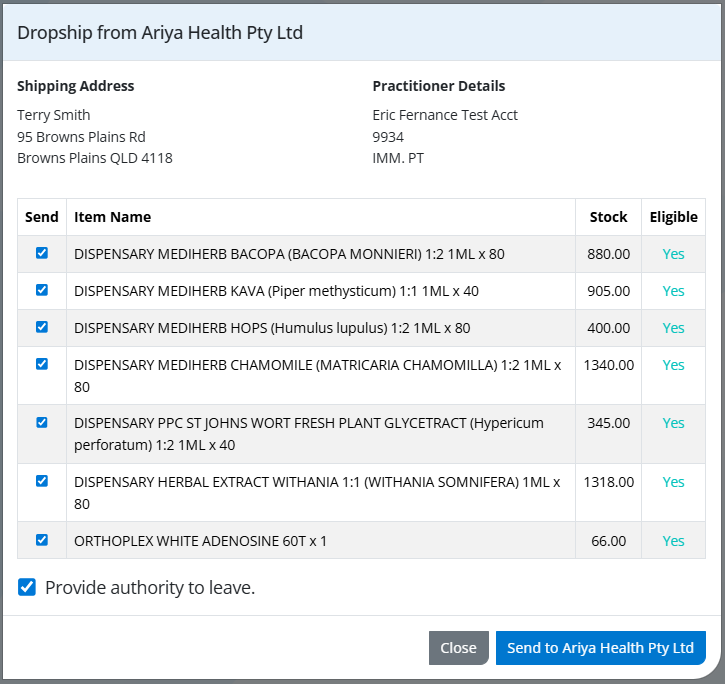Screen dimensions: 725x684
Task: Click recipient name Terry Smith
Action: pyautogui.click(x=54, y=115)
